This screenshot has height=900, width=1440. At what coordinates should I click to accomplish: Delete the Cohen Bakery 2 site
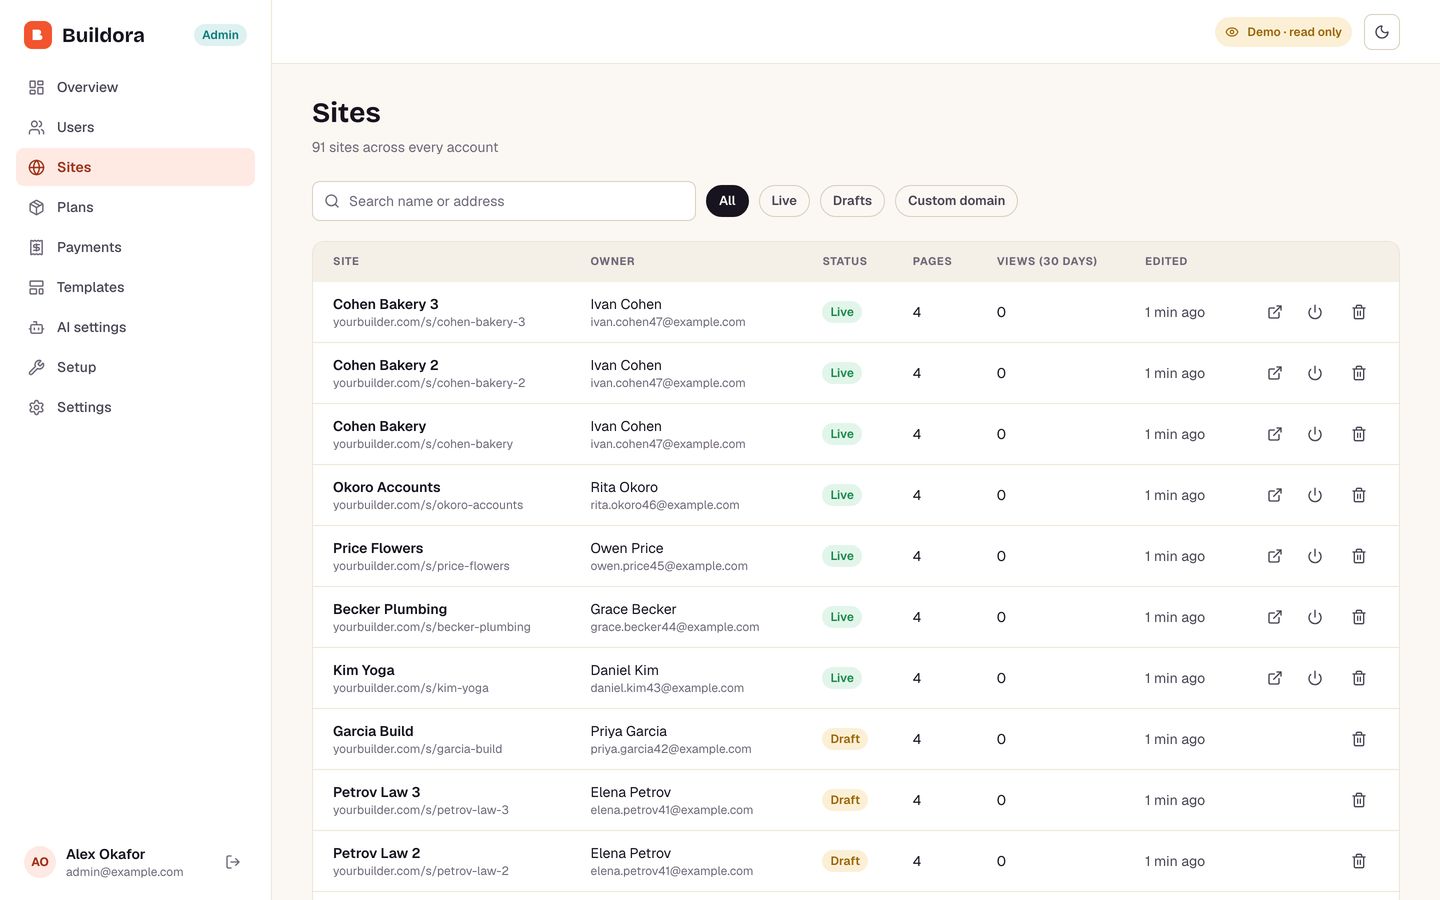[x=1359, y=373]
